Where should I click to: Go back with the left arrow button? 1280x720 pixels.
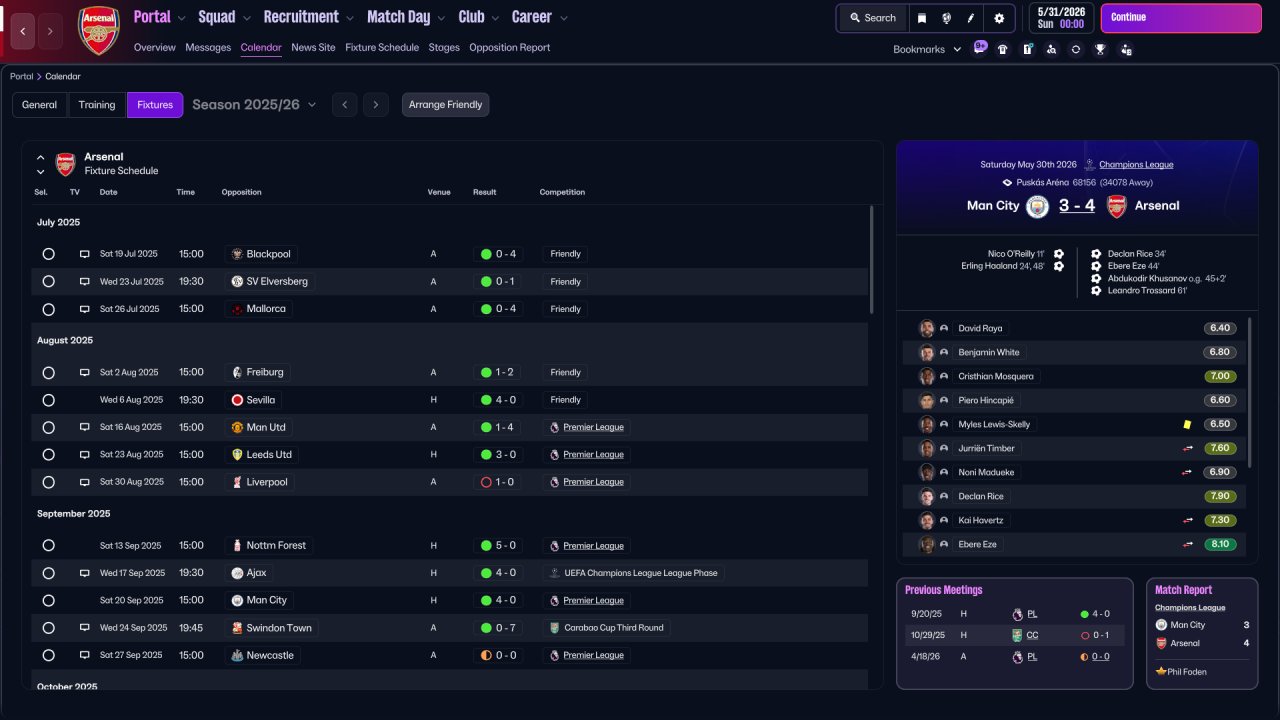(23, 31)
